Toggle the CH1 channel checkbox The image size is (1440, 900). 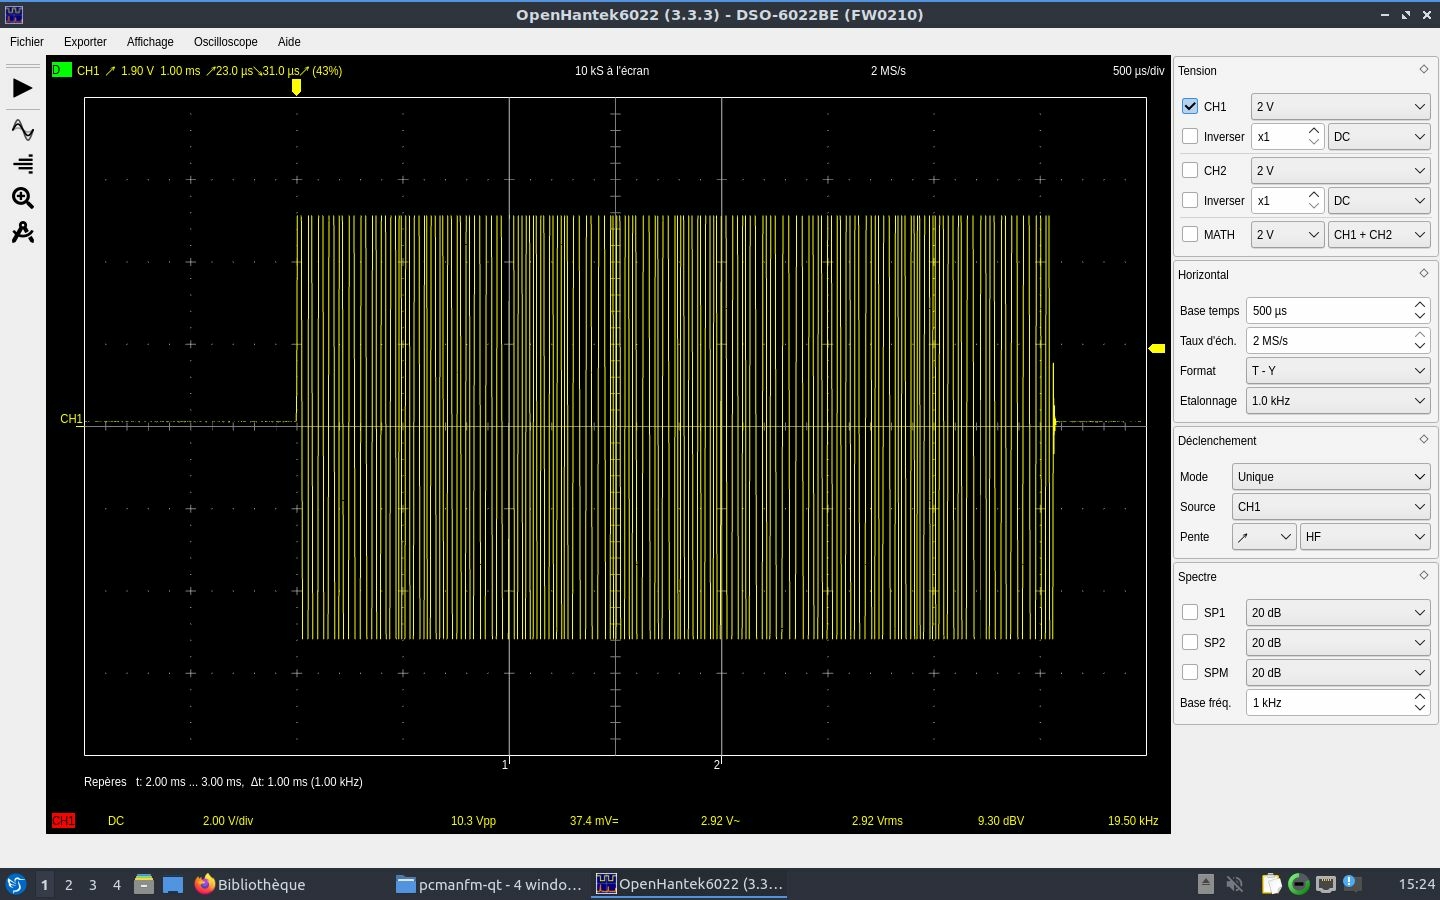pos(1190,106)
